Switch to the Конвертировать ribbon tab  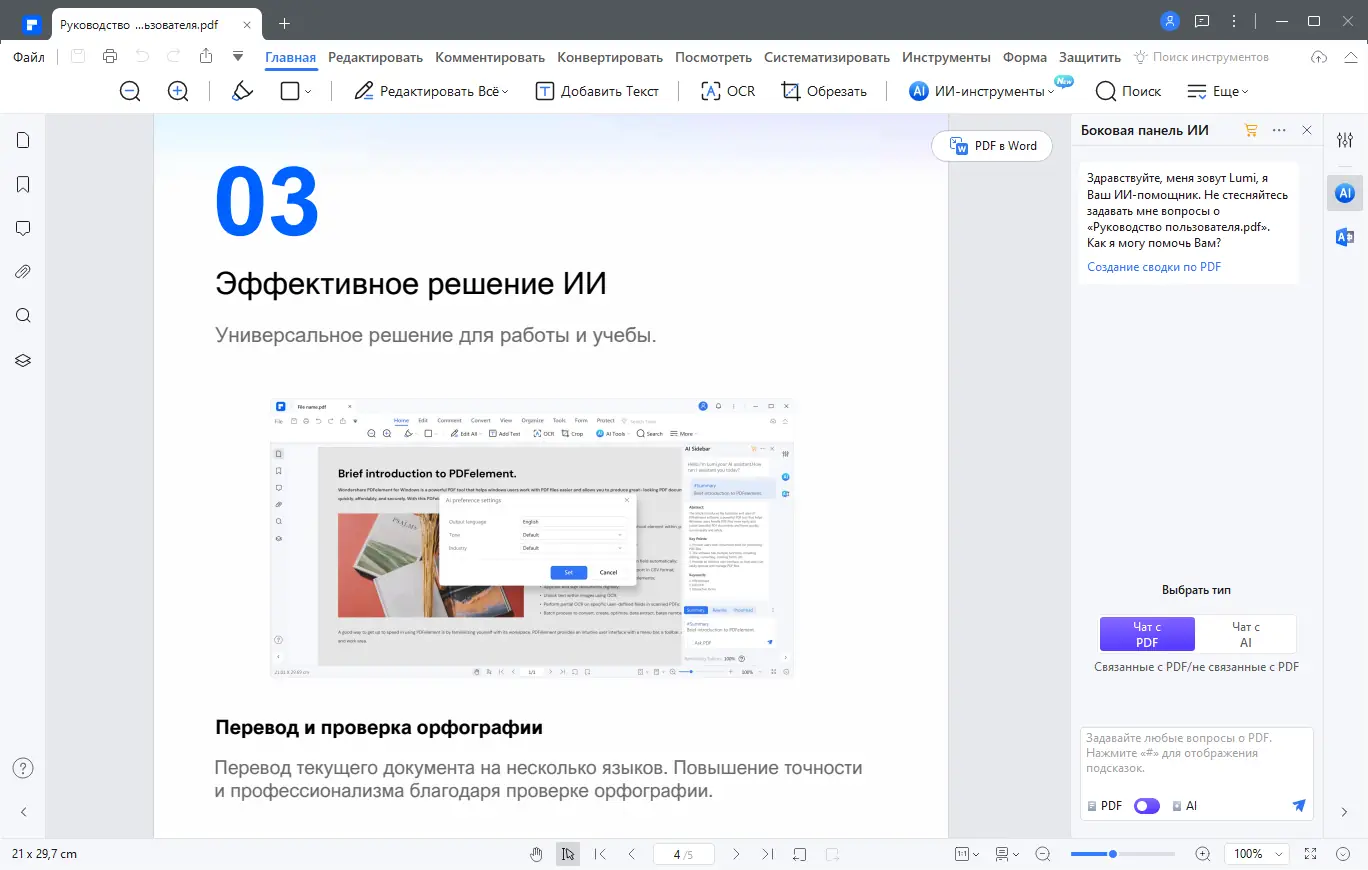coord(610,57)
